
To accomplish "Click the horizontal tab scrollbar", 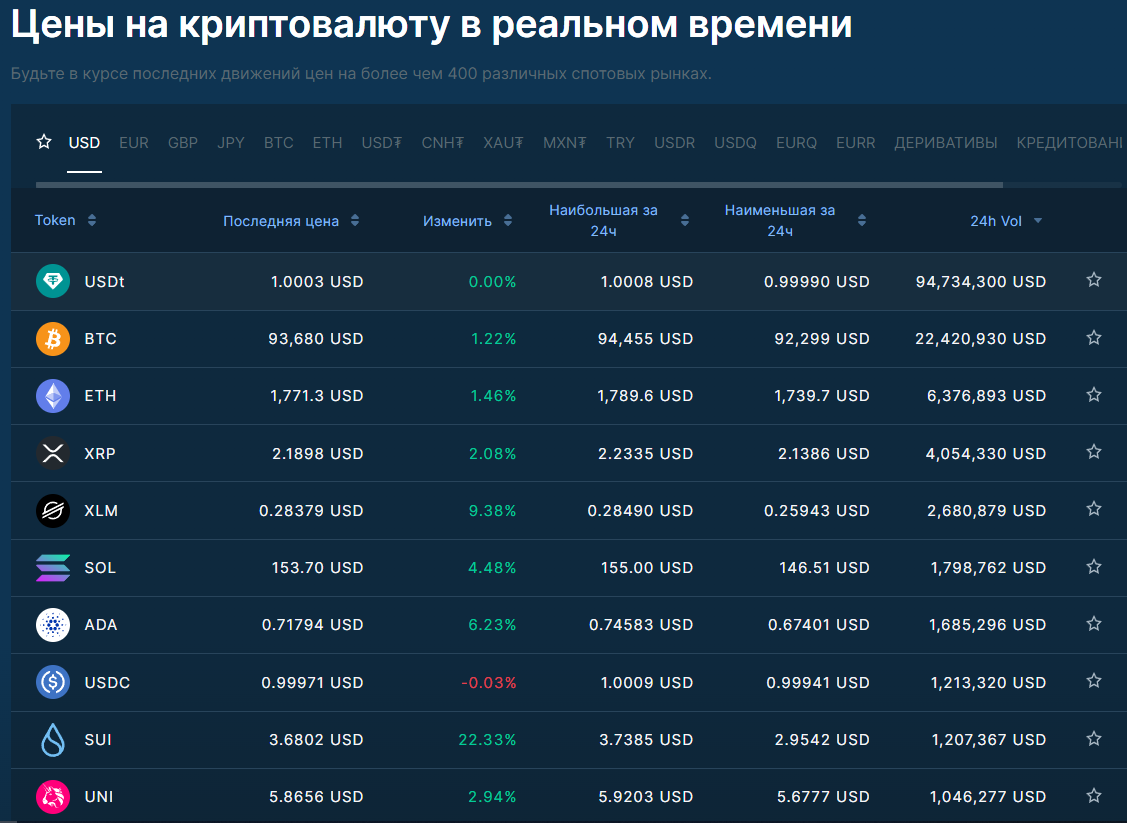I will click(519, 185).
